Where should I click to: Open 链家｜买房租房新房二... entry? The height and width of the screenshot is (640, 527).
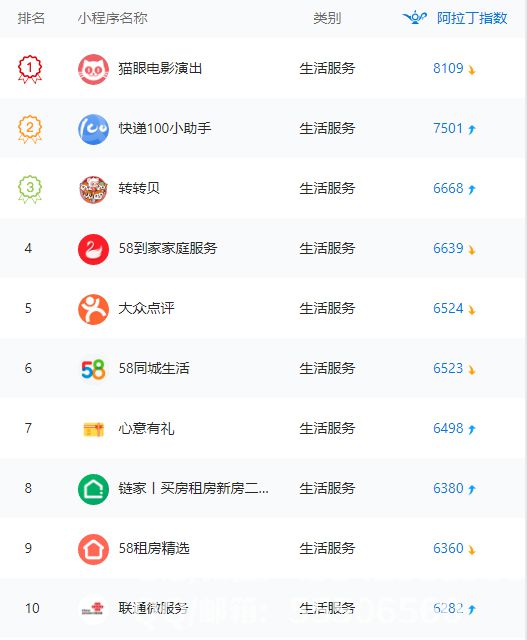click(x=193, y=488)
